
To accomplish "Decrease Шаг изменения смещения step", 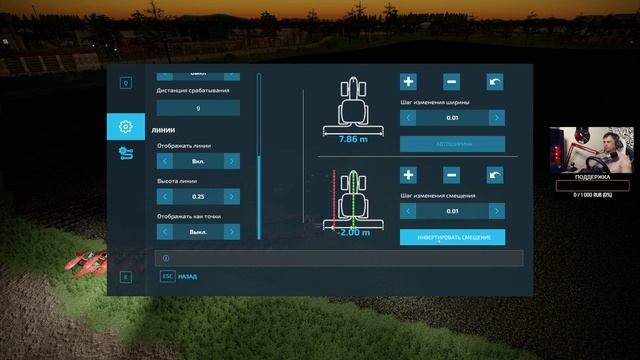I will [408, 211].
